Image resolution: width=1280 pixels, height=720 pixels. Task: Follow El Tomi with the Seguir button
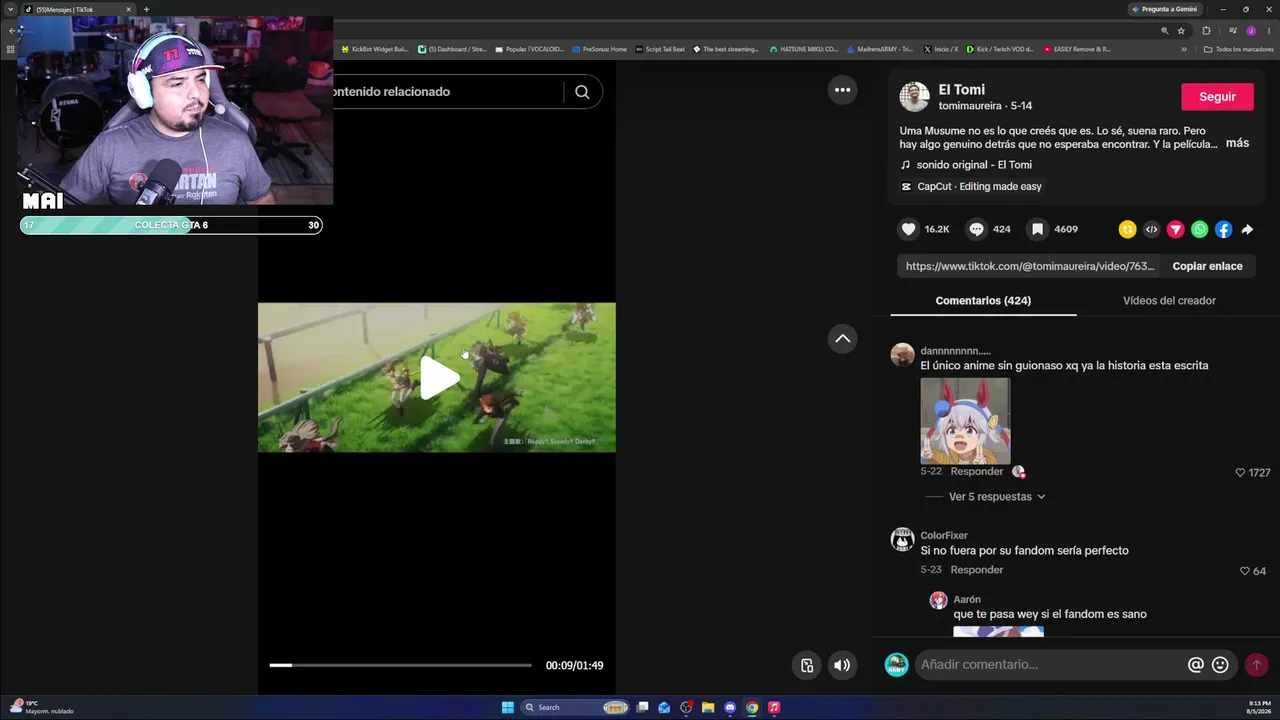click(x=1217, y=96)
